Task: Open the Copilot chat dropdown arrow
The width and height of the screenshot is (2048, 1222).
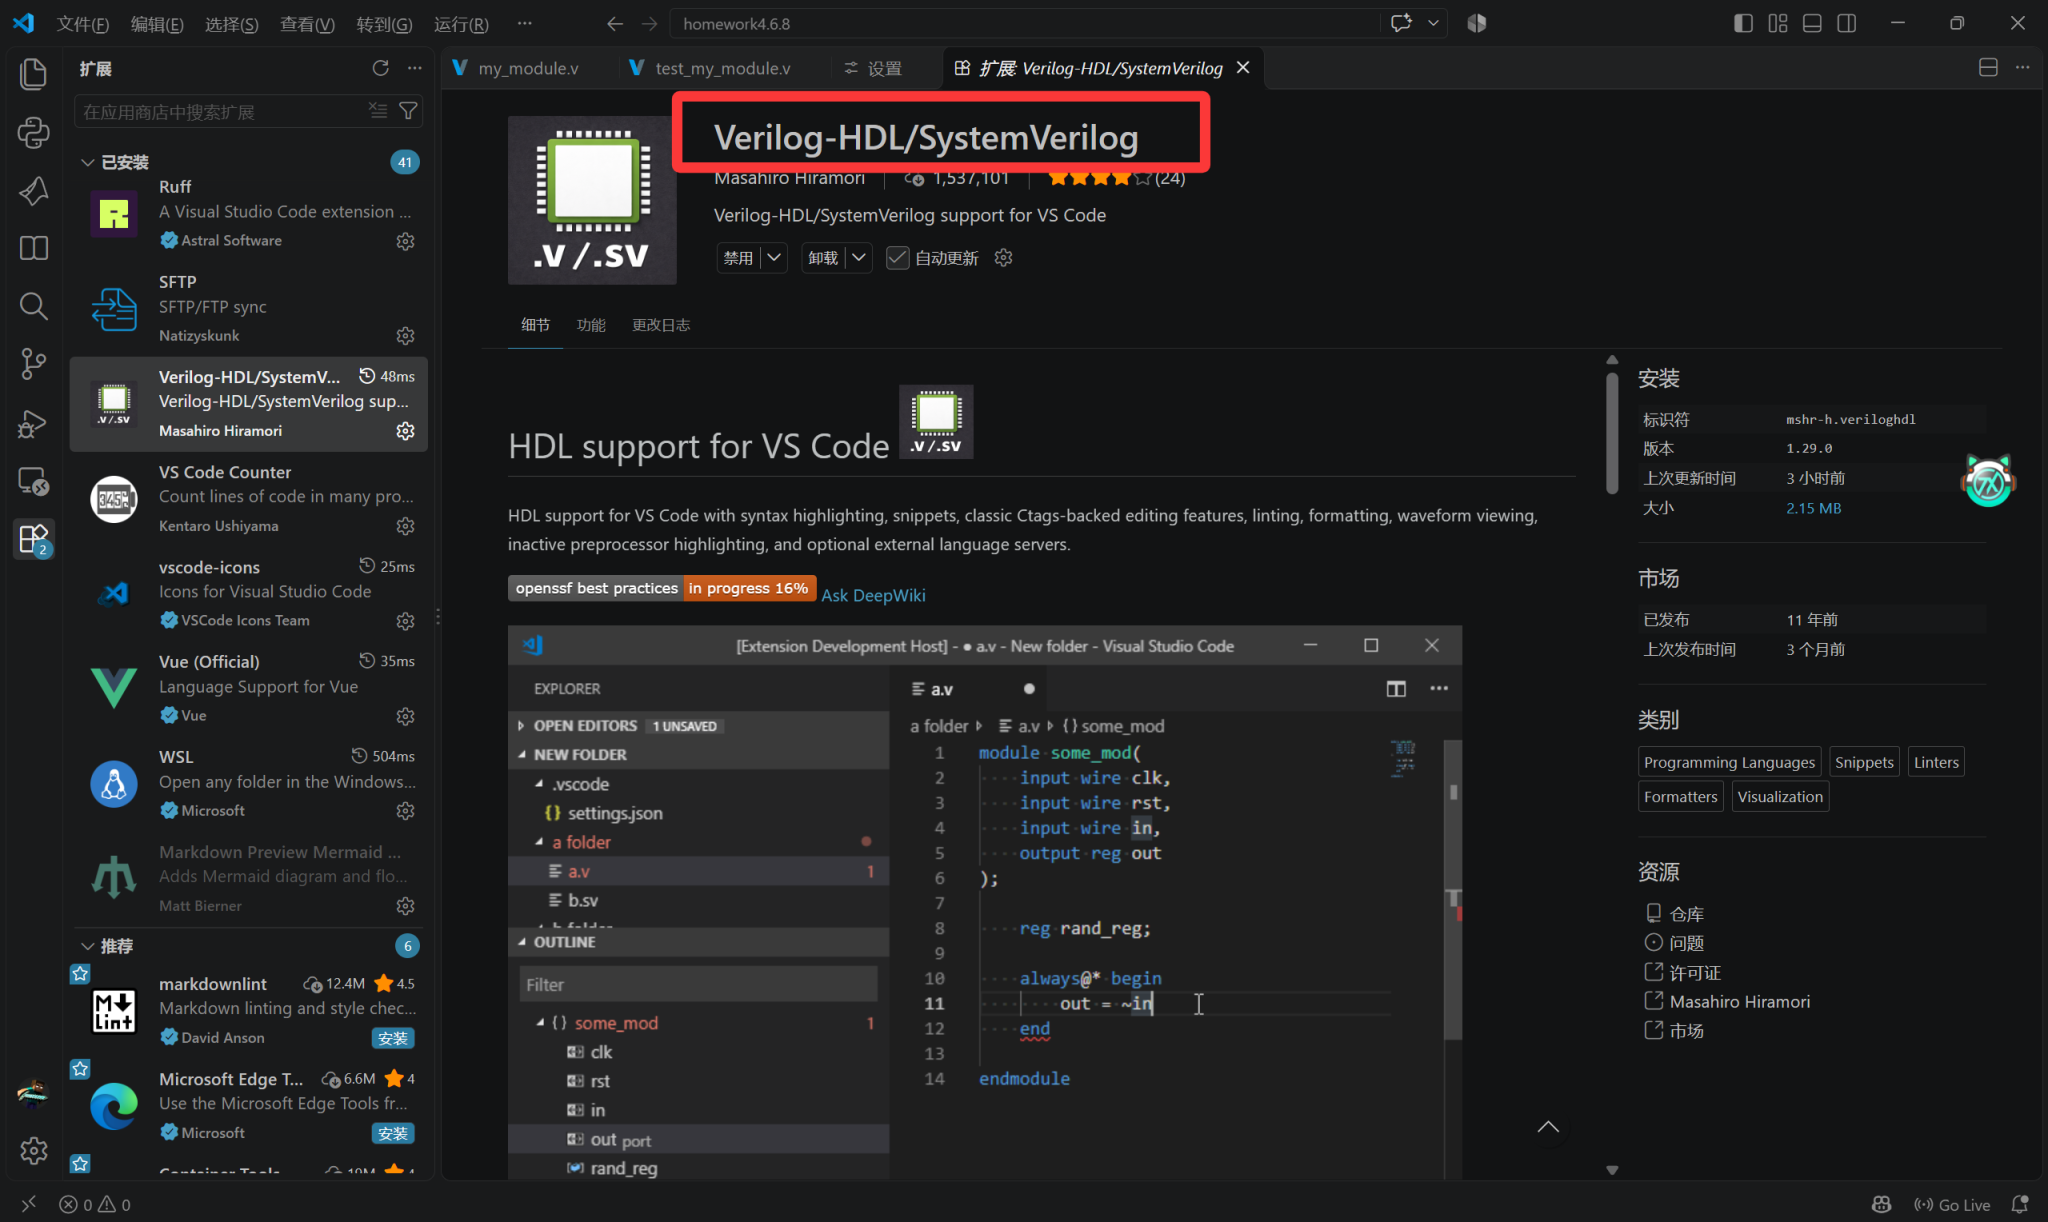Action: tap(1433, 23)
